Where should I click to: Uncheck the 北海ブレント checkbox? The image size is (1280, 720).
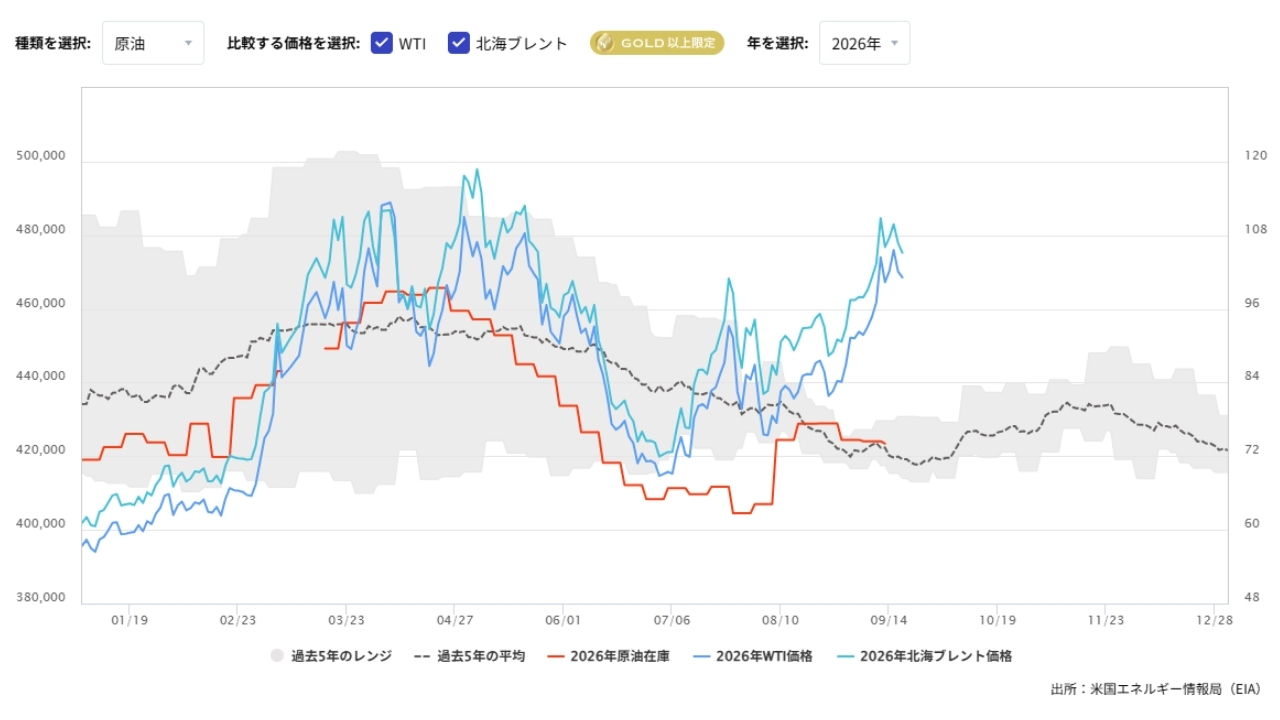459,43
